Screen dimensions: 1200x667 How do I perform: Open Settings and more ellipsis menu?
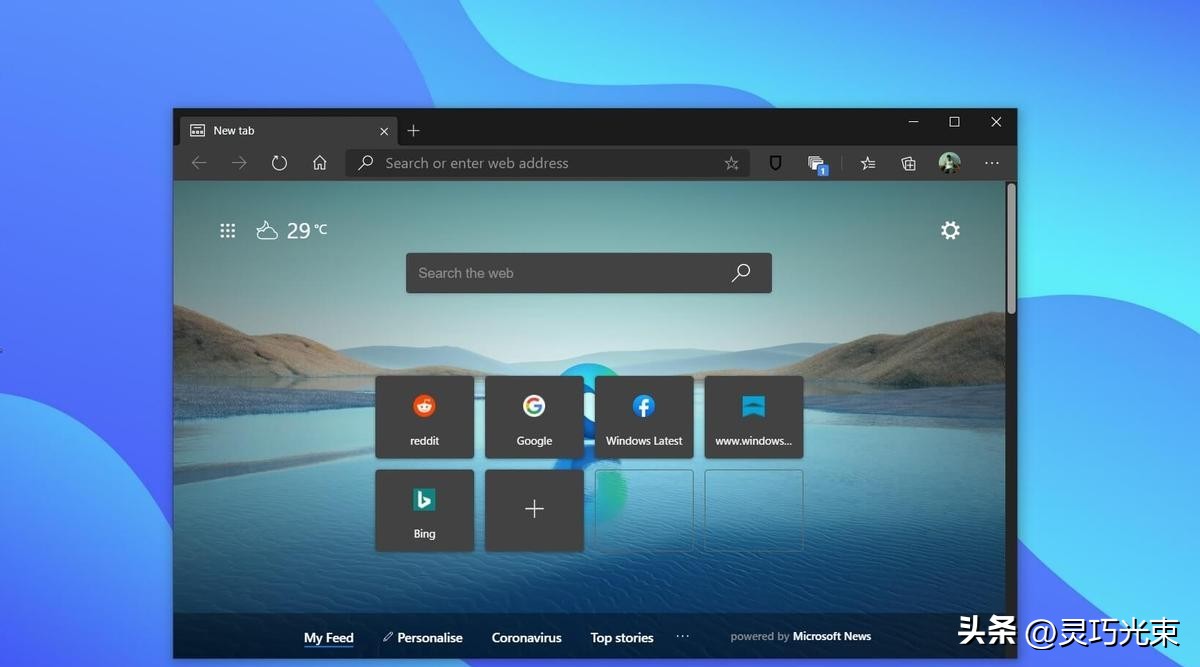[x=991, y=163]
